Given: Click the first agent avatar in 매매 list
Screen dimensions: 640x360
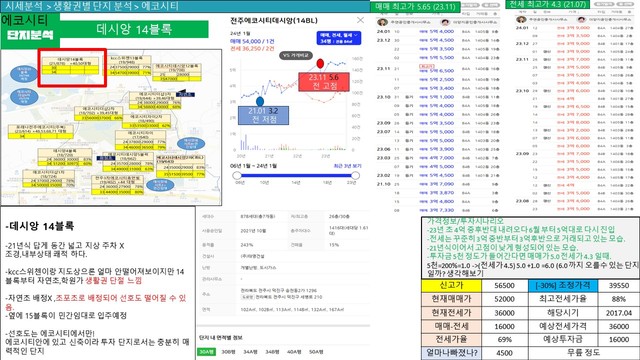Looking at the screenshot, I should coord(382,22).
